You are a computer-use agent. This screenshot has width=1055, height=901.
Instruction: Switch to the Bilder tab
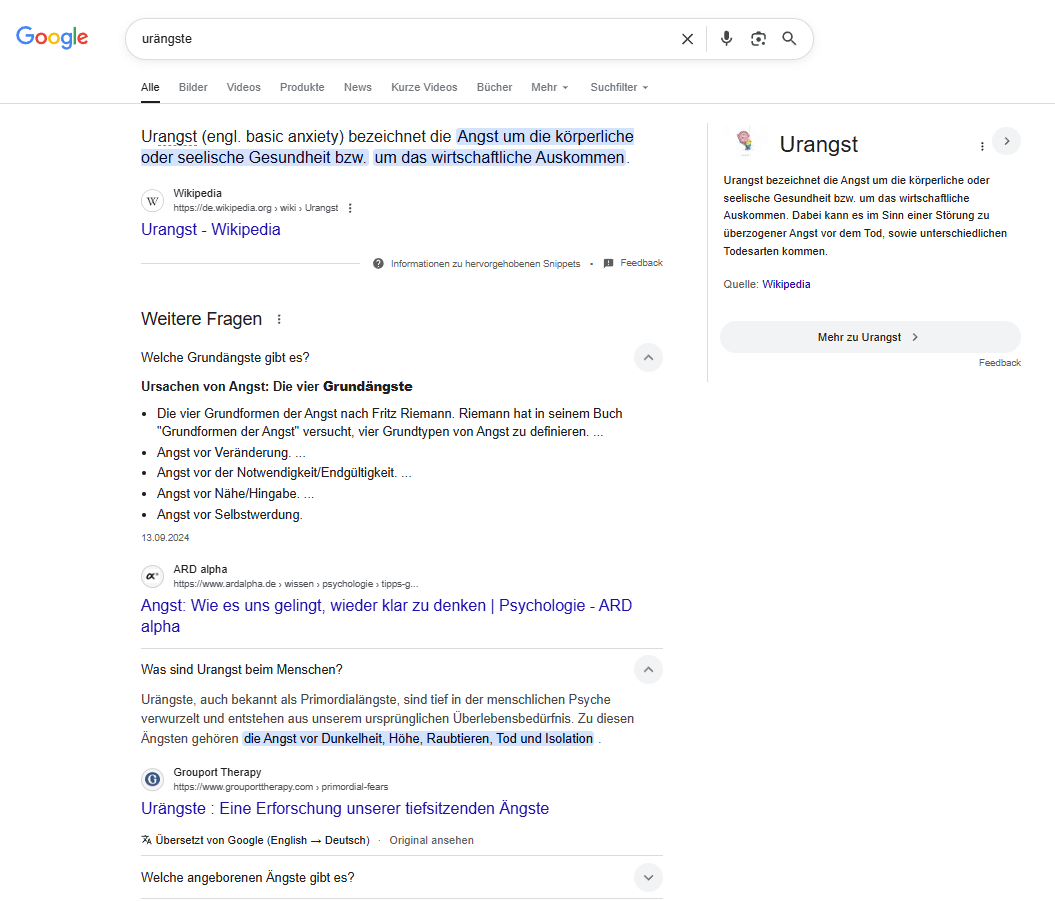click(x=193, y=87)
